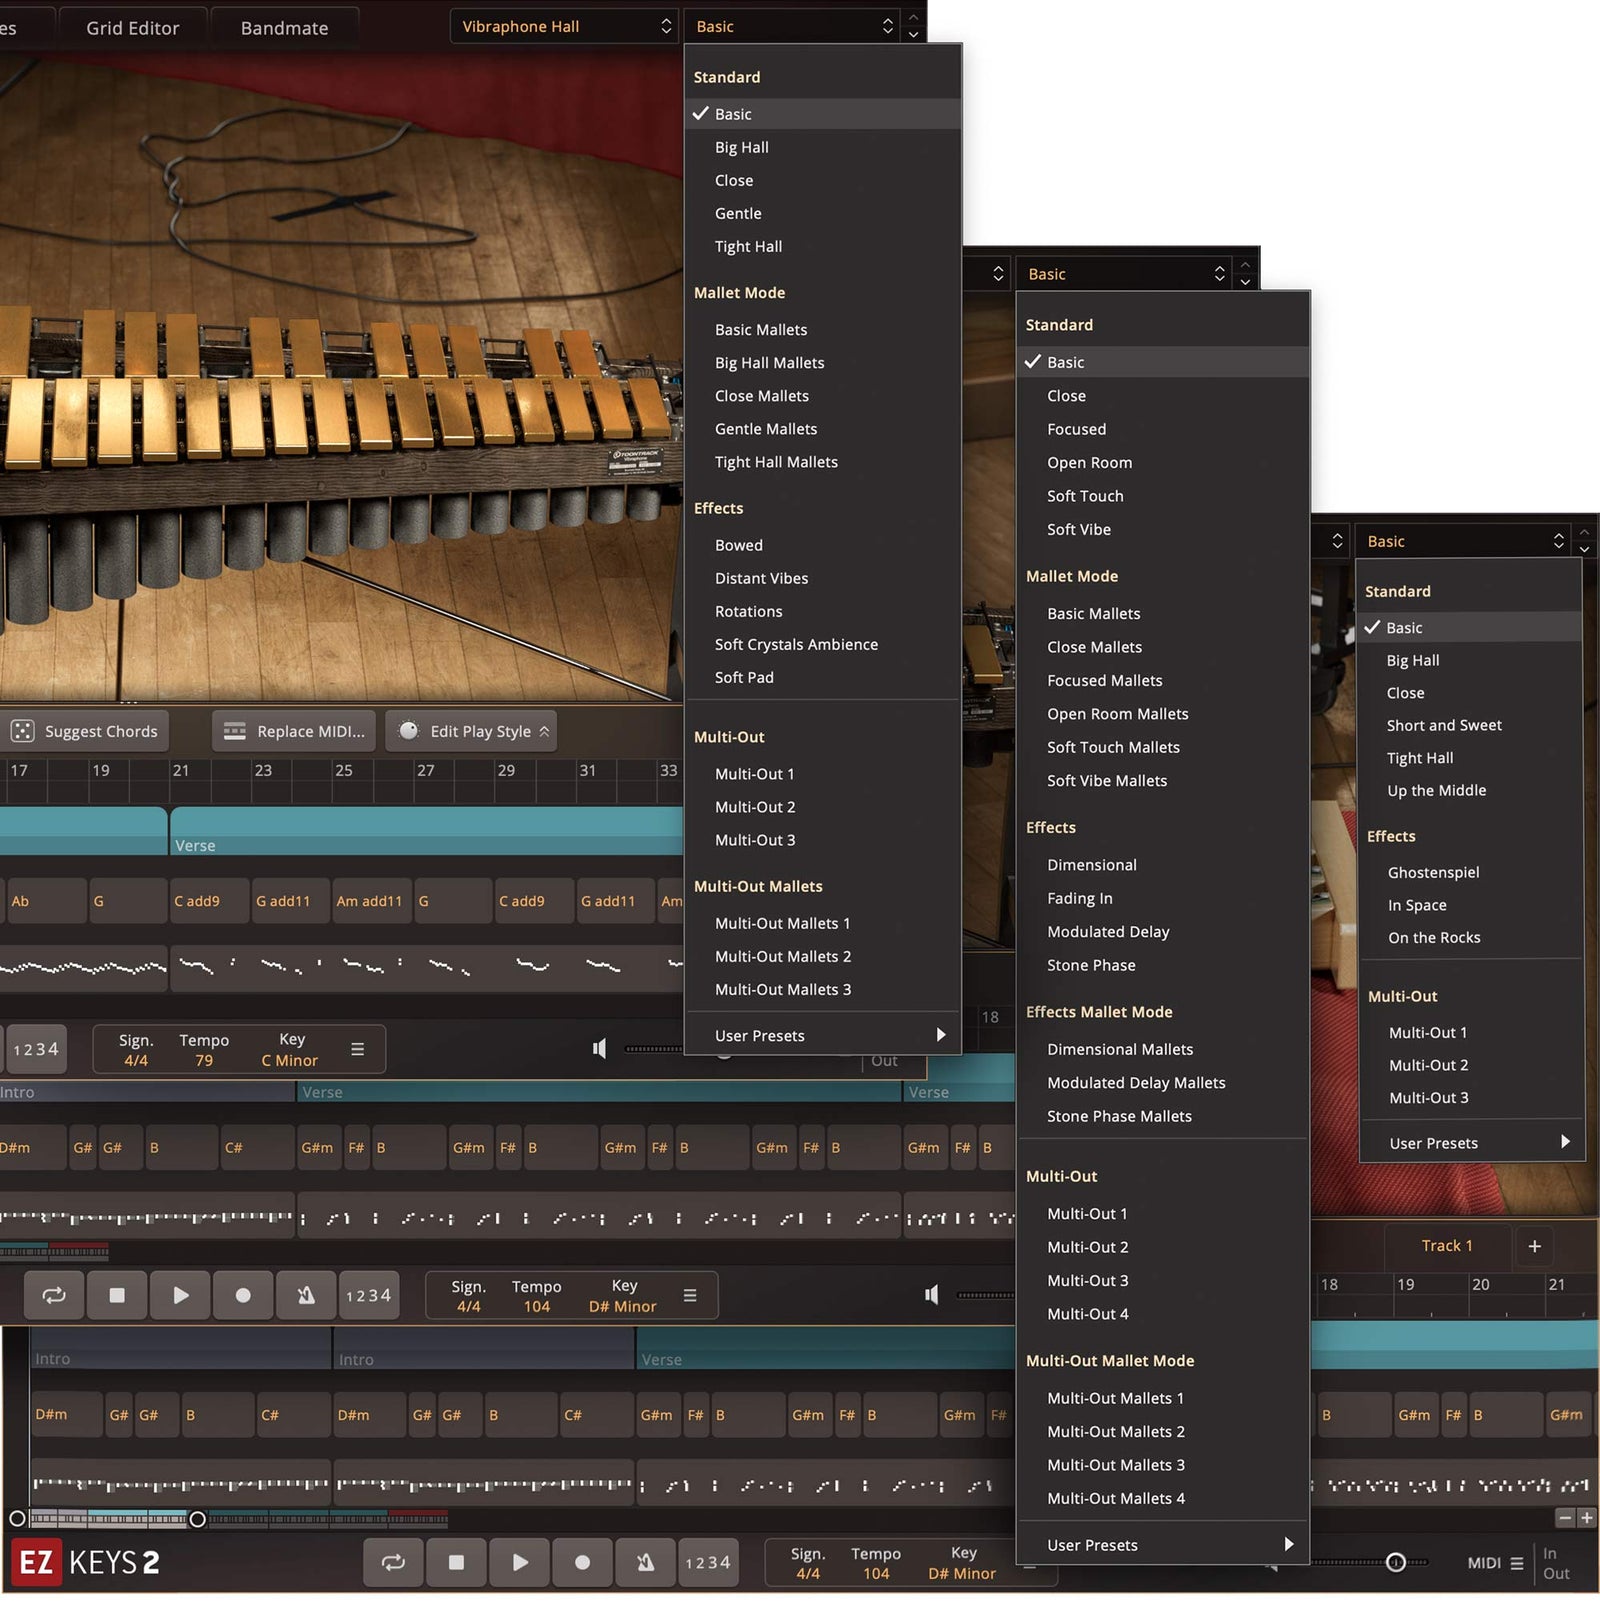The width and height of the screenshot is (1600, 1606).
Task: Click the record button in the bottom transport
Action: pyautogui.click(x=582, y=1562)
